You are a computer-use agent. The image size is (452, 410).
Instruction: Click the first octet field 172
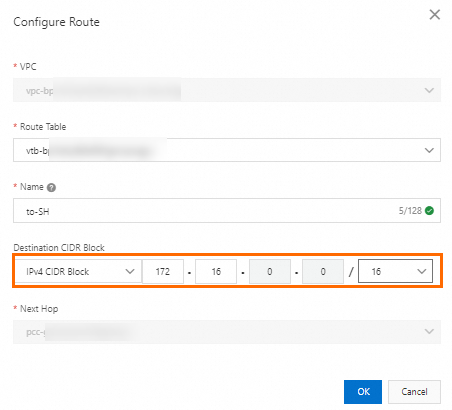click(163, 271)
